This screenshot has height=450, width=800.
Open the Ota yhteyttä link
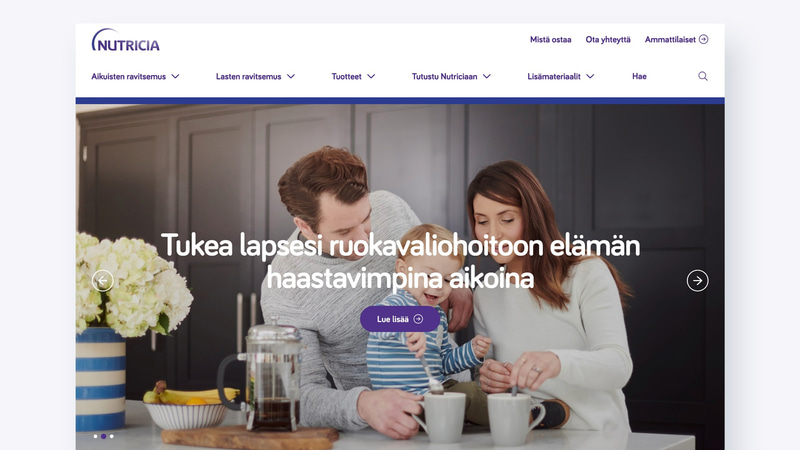tap(608, 39)
